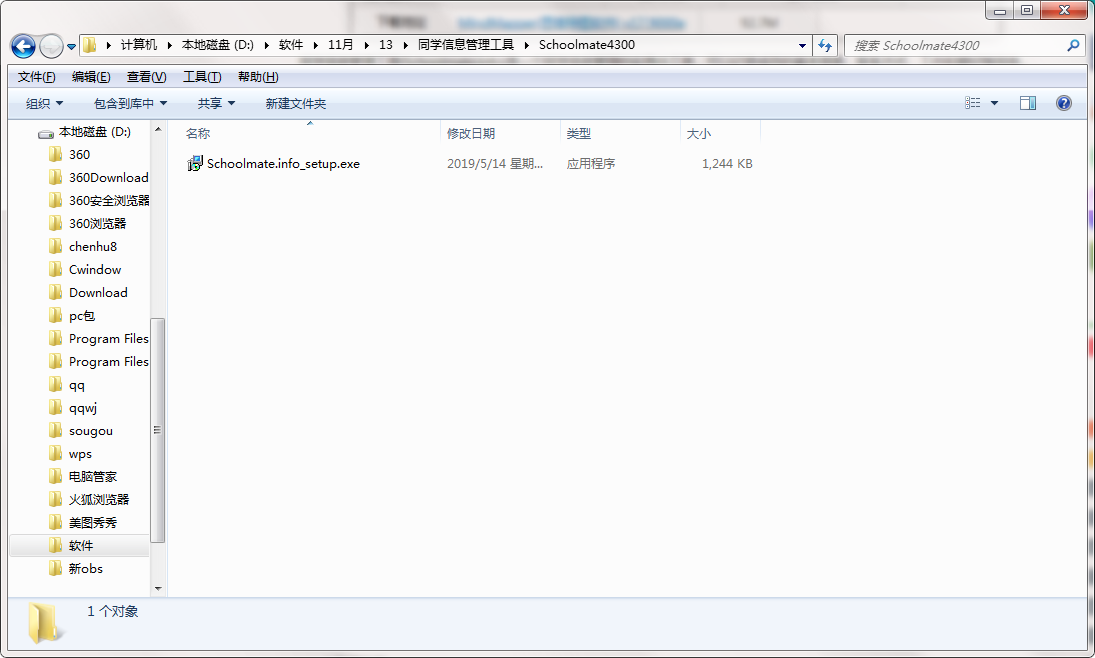Select the Schoolmate.info_setup.exe file icon
Viewport: 1095px width, 658px height.
click(195, 164)
